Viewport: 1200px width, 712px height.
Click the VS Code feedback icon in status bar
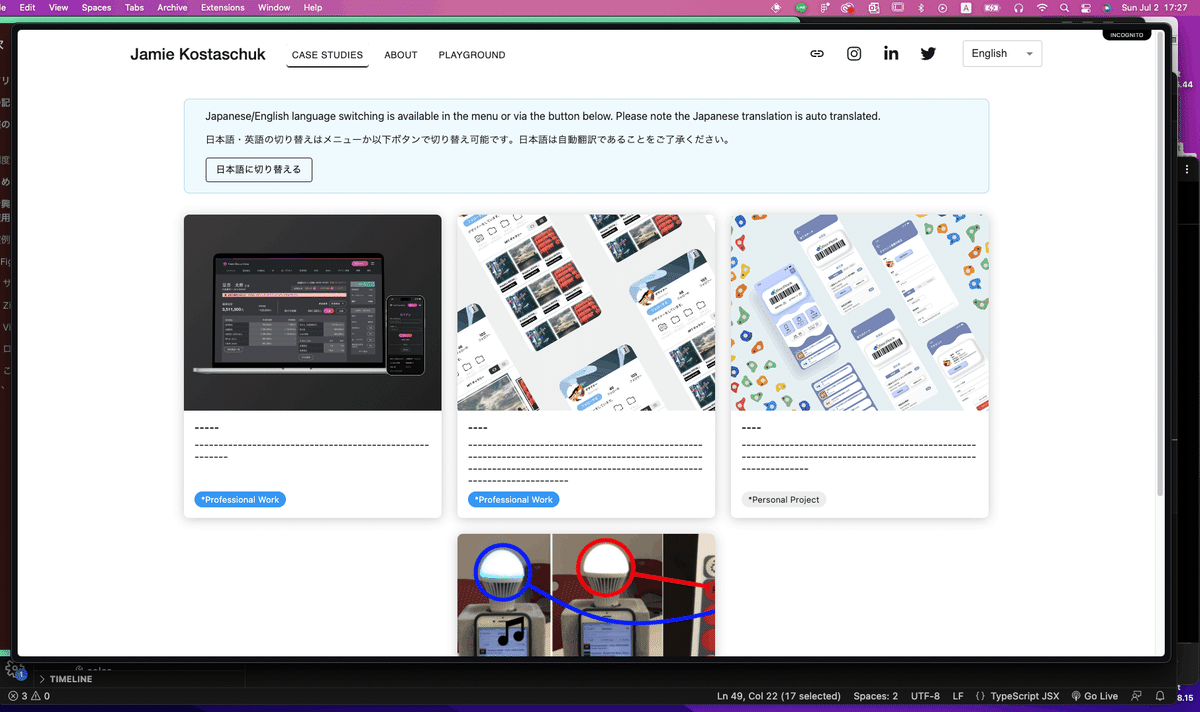(x=1137, y=696)
